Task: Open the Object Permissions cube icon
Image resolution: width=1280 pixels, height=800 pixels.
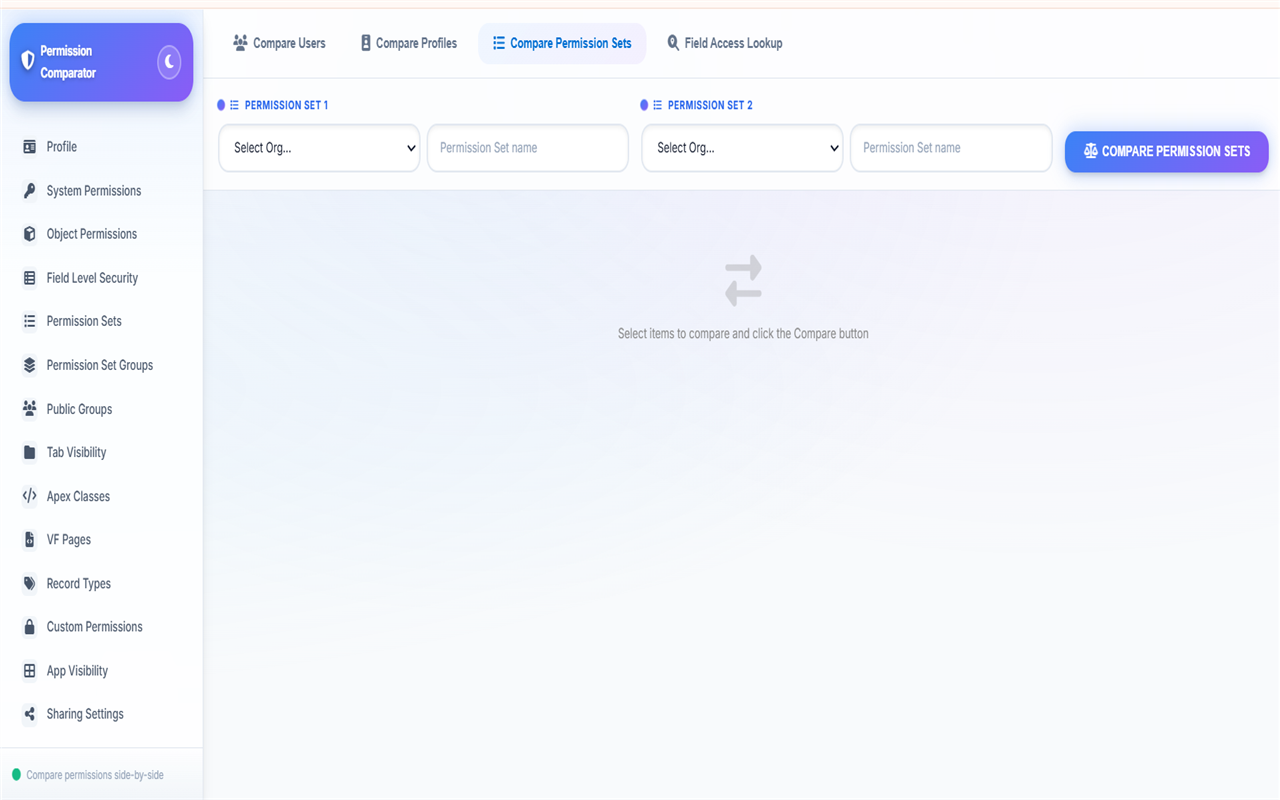Action: 29,234
